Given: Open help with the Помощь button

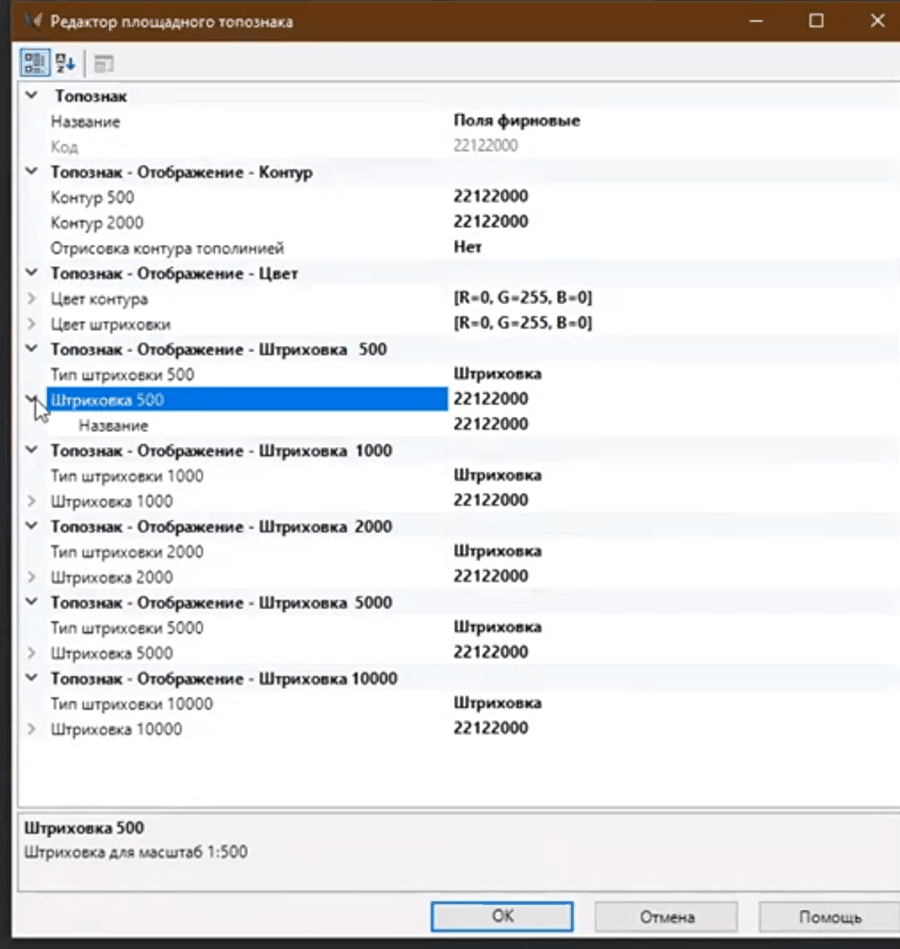Looking at the screenshot, I should 829,917.
